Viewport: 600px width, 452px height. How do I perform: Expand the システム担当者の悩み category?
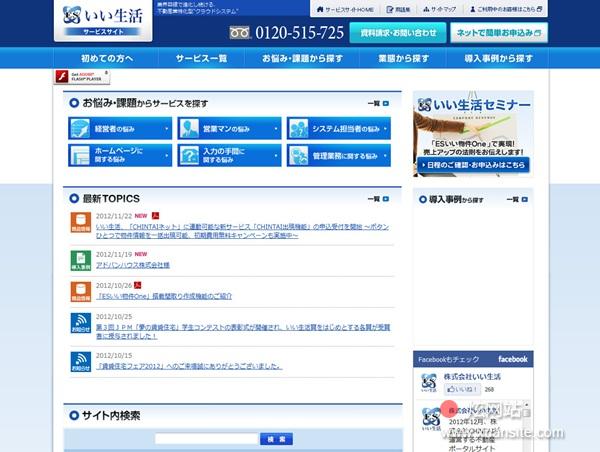coord(339,129)
